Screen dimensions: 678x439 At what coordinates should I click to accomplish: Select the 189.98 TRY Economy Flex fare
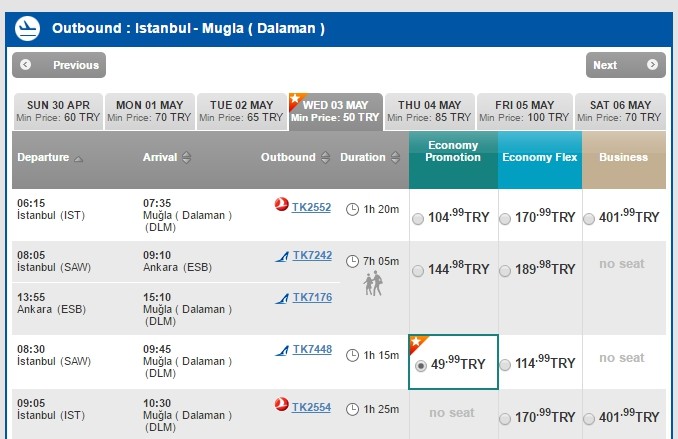click(x=506, y=271)
